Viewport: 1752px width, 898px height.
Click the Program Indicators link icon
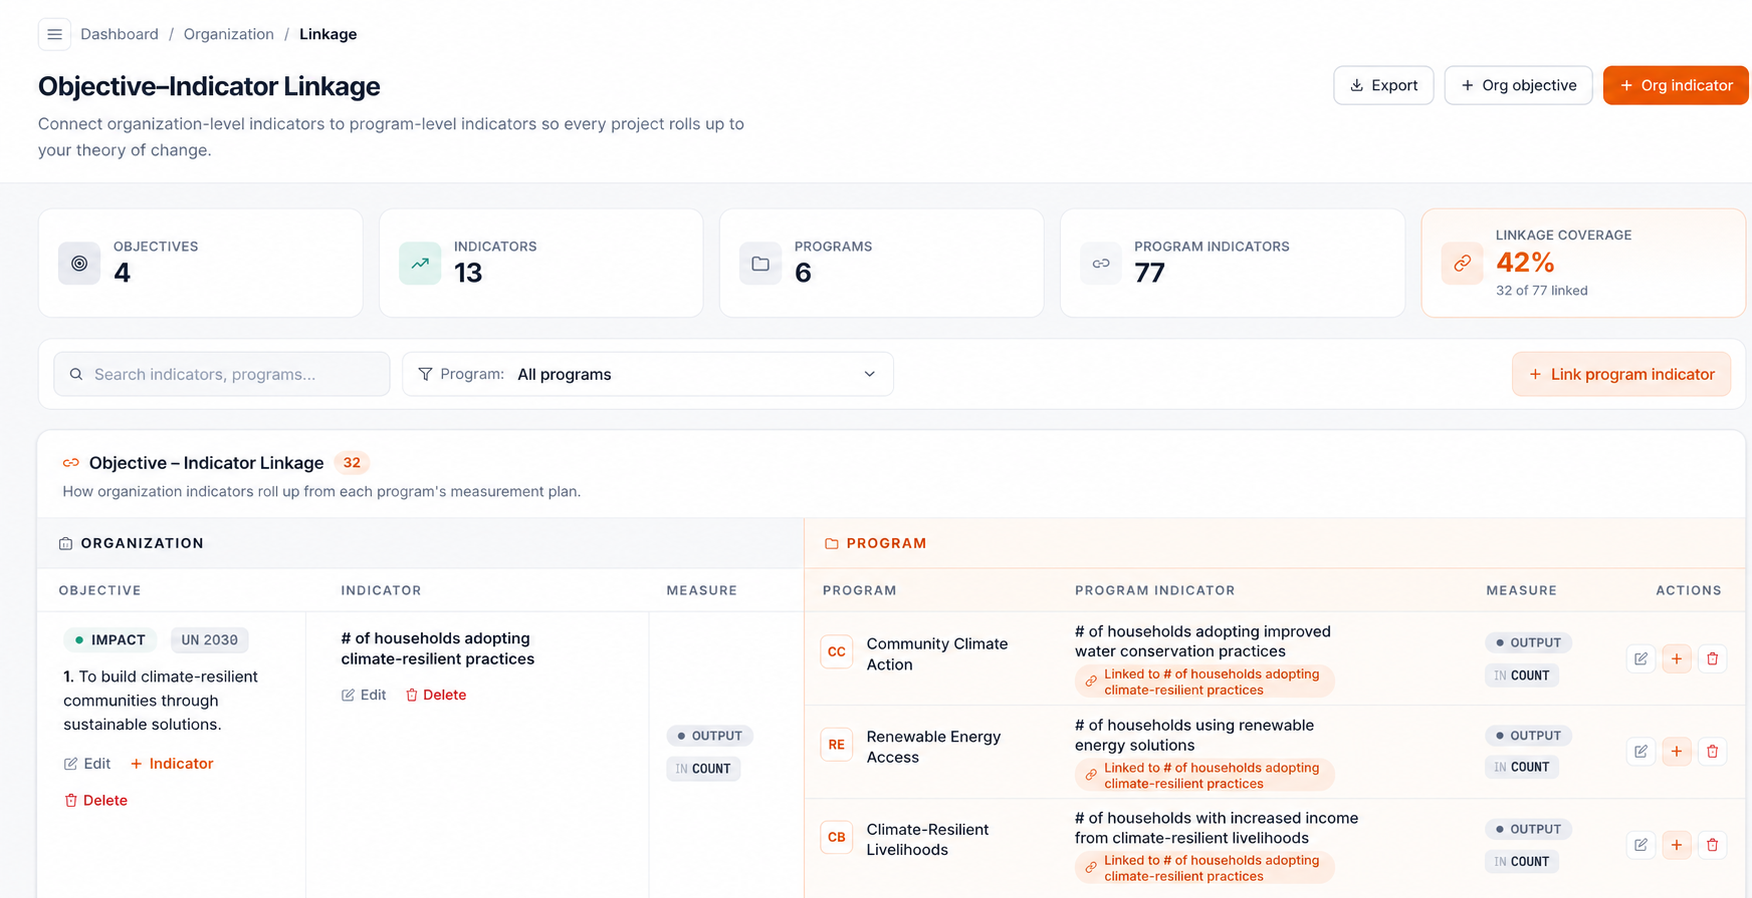point(1101,263)
